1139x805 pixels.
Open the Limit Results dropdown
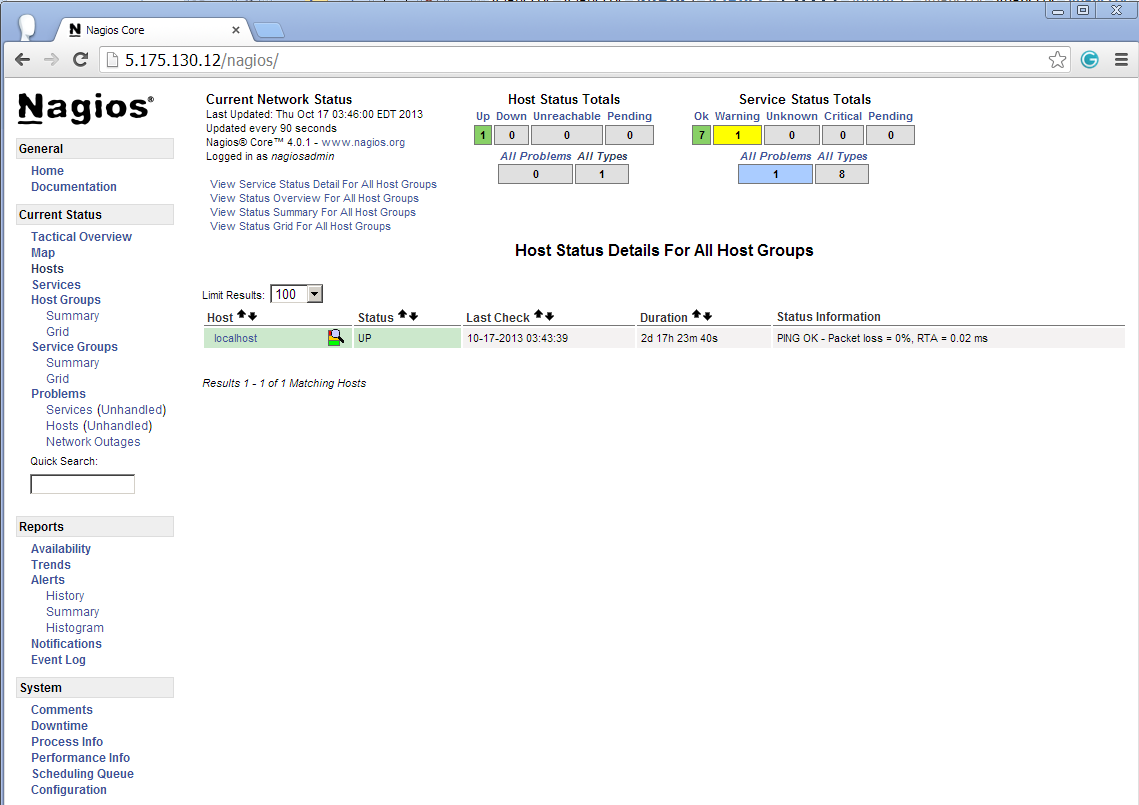[x=296, y=294]
